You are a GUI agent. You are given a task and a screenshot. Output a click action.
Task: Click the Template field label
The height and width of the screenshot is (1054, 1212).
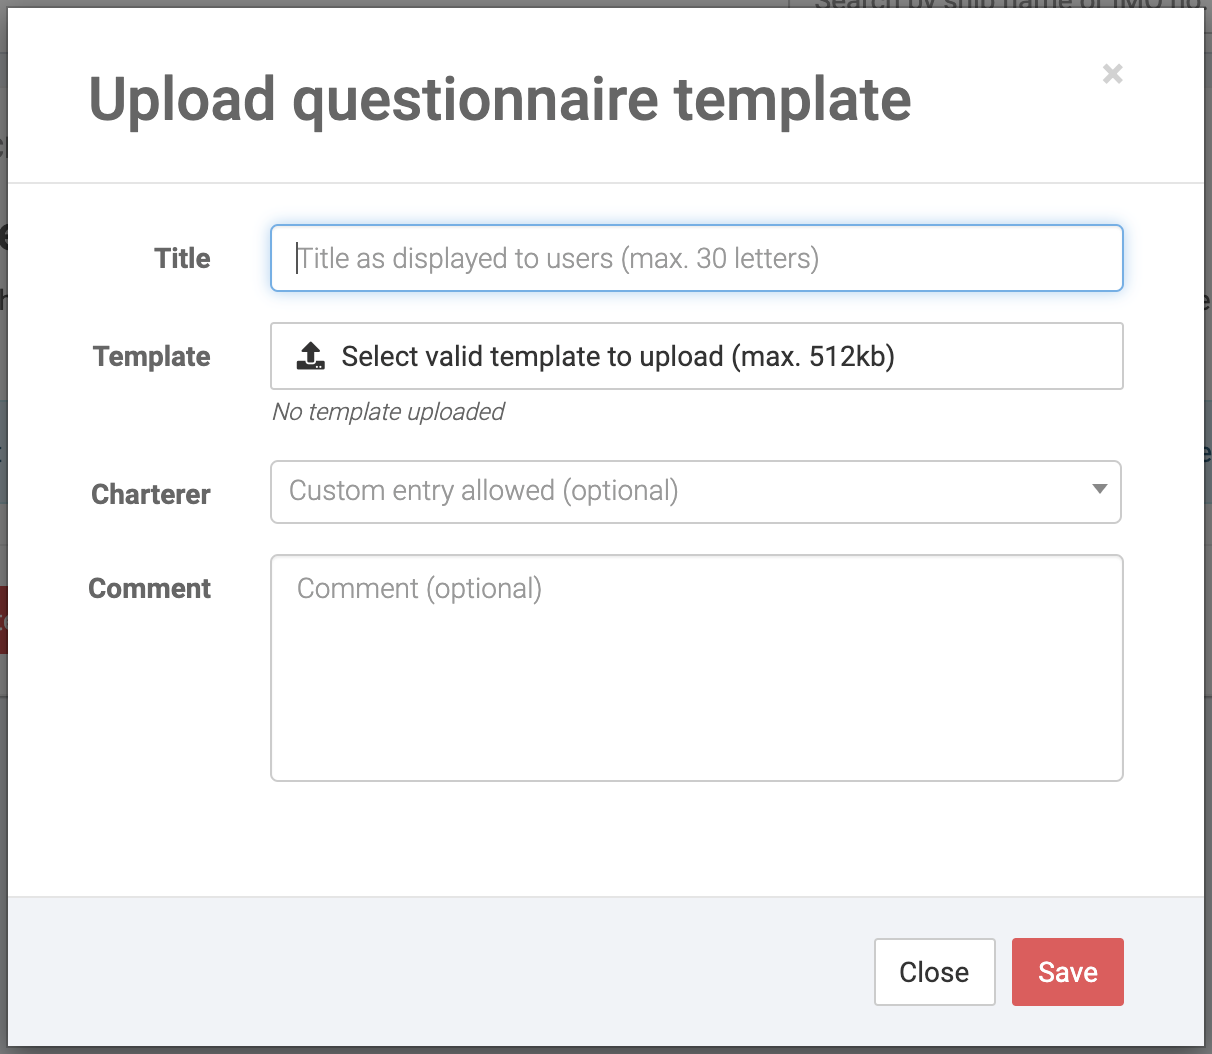[152, 356]
